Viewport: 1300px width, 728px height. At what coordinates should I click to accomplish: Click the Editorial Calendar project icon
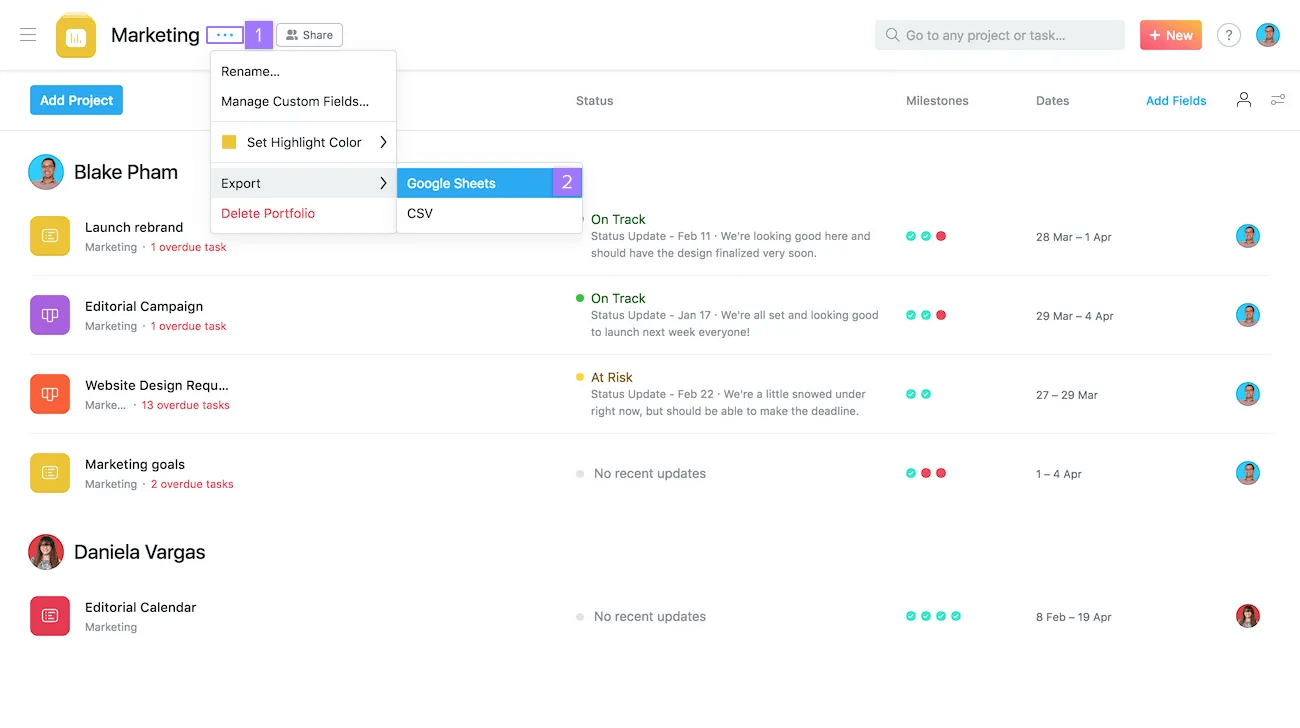49,616
